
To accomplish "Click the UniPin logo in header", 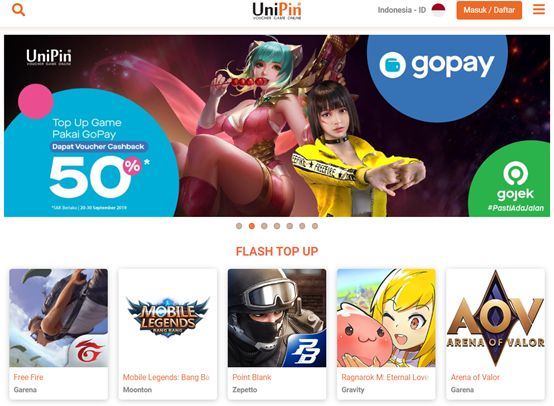I will [x=277, y=11].
